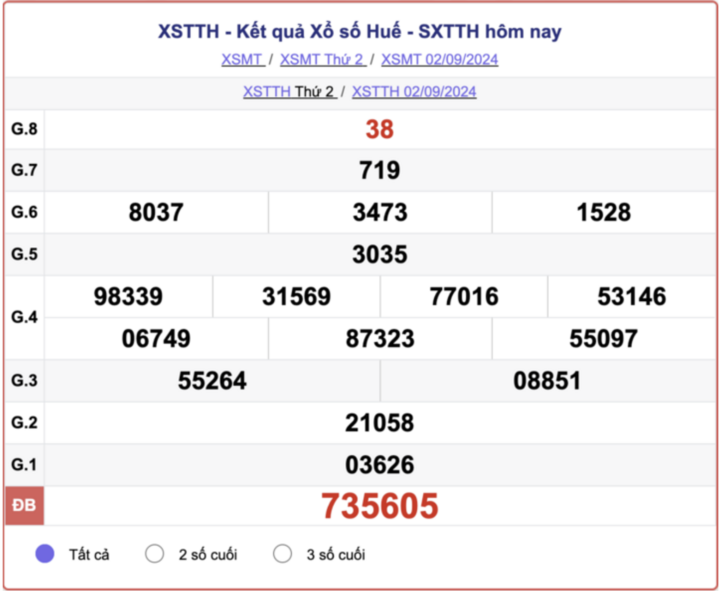Choose the 3 số cuối radio option

pos(283,554)
